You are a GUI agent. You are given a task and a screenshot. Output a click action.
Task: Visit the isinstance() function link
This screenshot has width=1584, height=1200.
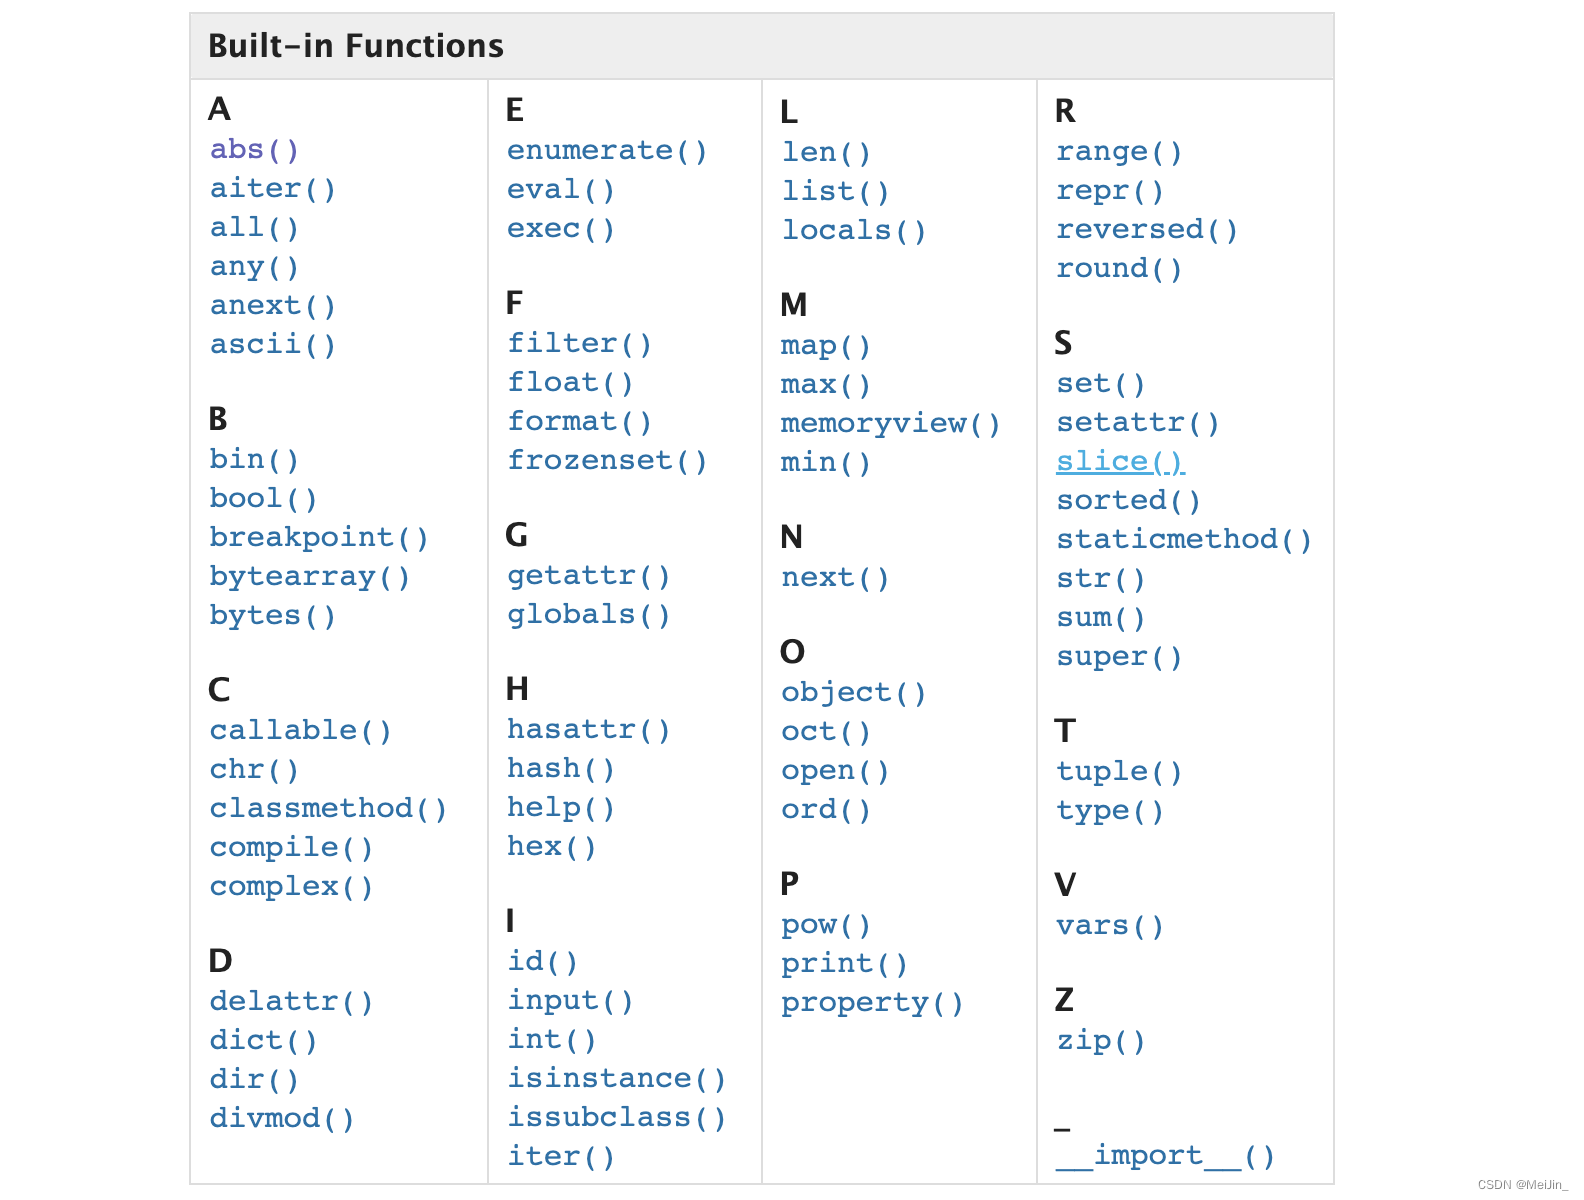(x=616, y=1079)
